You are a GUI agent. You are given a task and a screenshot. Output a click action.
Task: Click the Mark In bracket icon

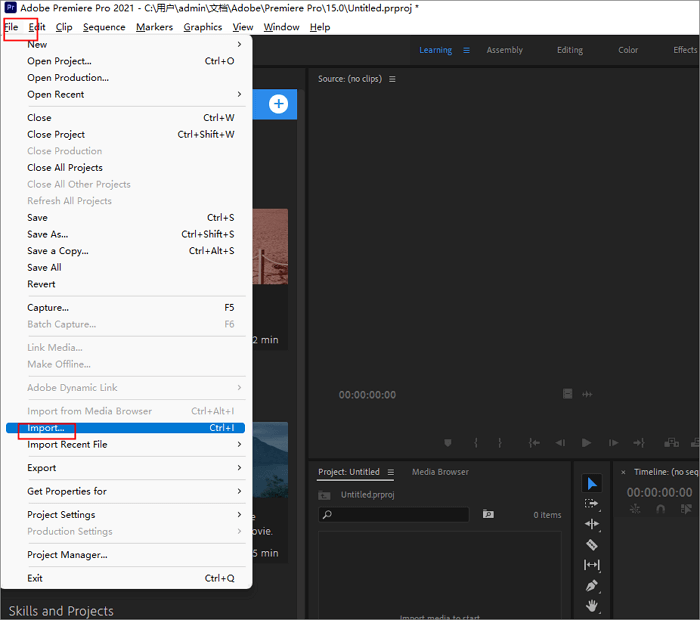click(x=476, y=443)
